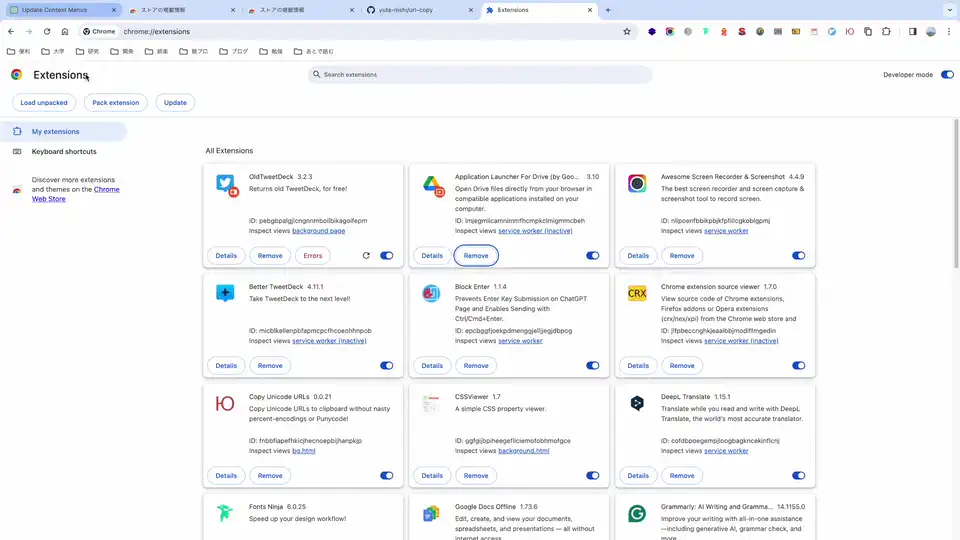
Task: Disable the DeepL Translate toggle
Action: (798, 476)
